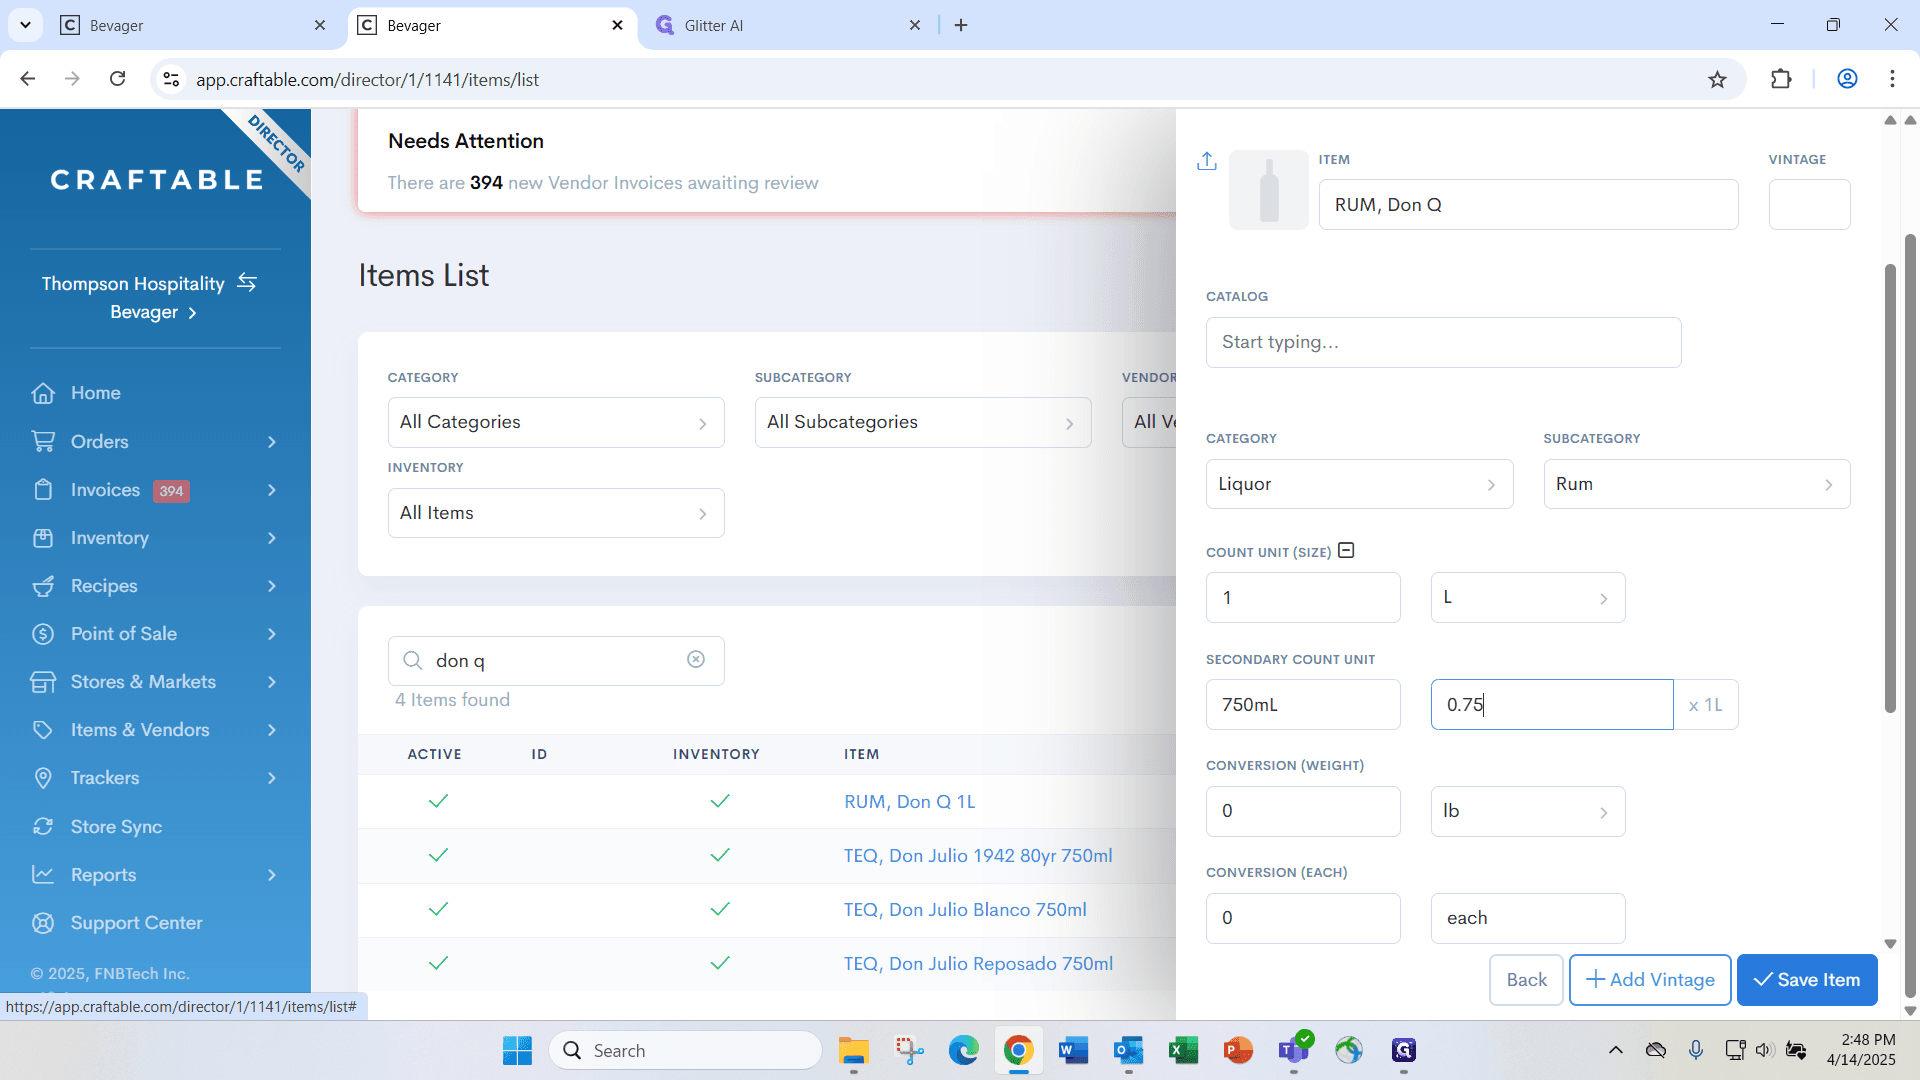The height and width of the screenshot is (1080, 1920).
Task: Click the search magnifier icon in items search
Action: click(412, 661)
